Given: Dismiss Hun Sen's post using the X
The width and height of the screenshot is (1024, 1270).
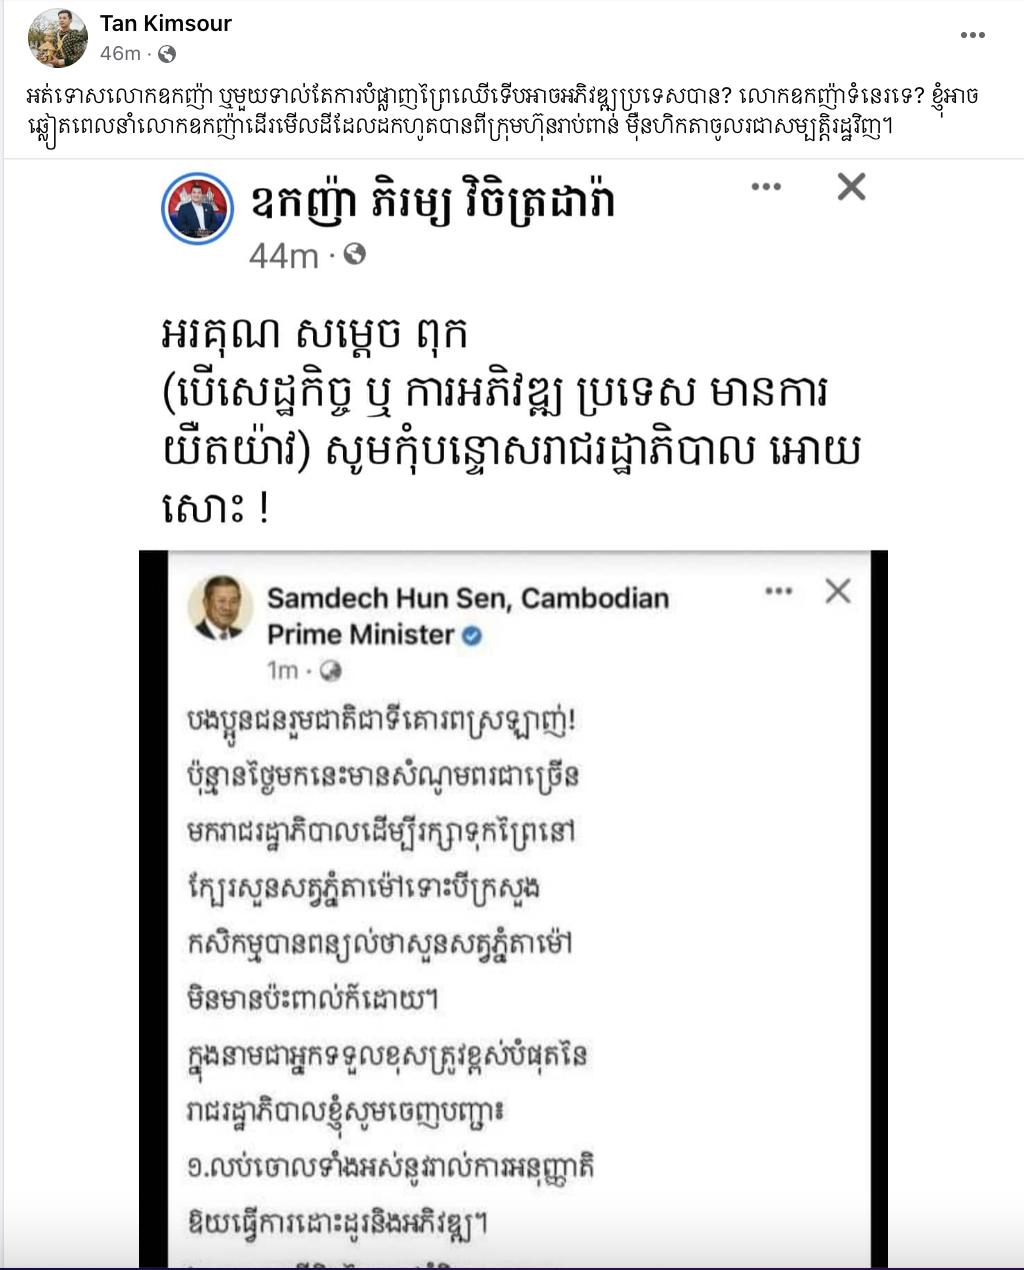Looking at the screenshot, I should [838, 591].
